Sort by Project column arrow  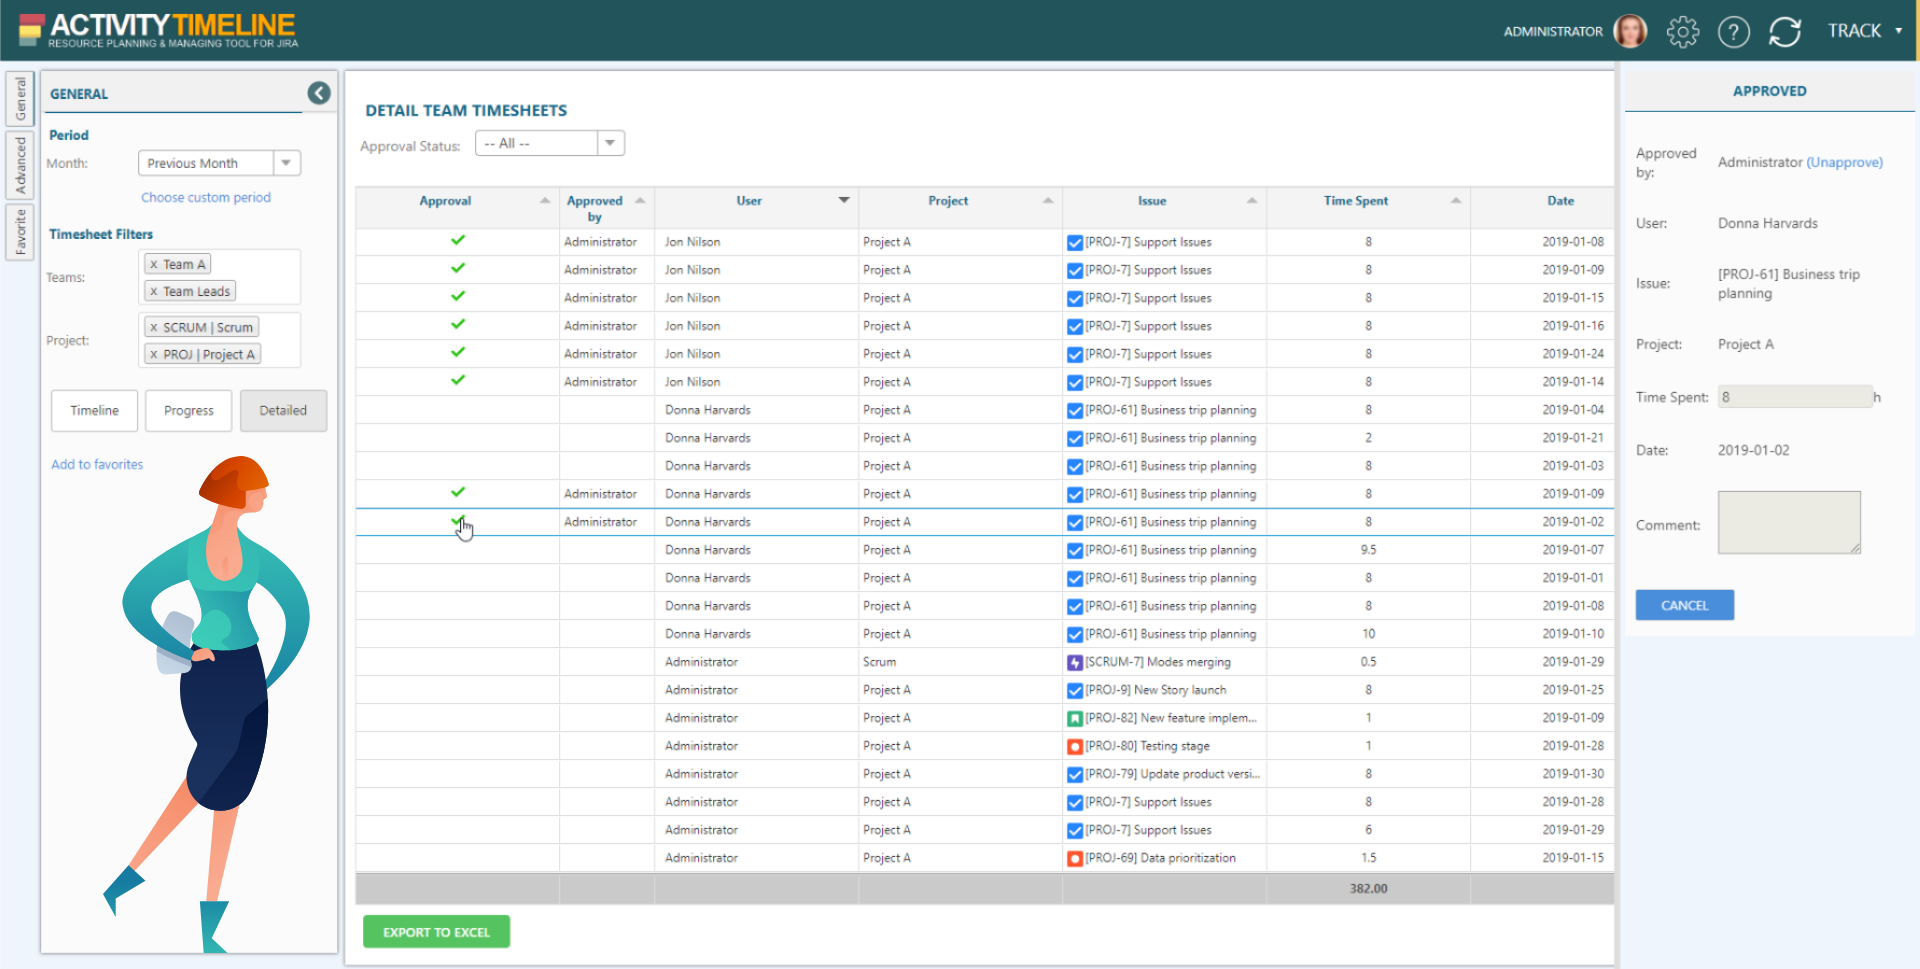(x=1048, y=201)
